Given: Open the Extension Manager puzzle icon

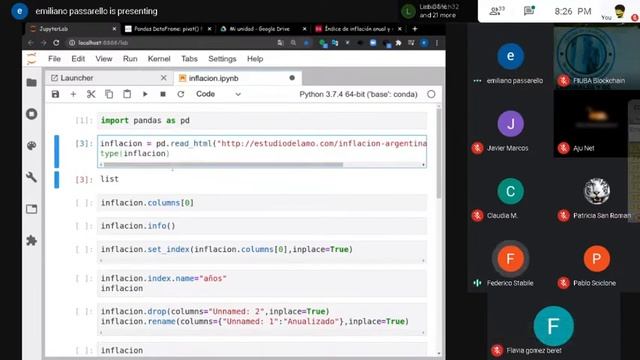Looking at the screenshot, I should point(31,240).
